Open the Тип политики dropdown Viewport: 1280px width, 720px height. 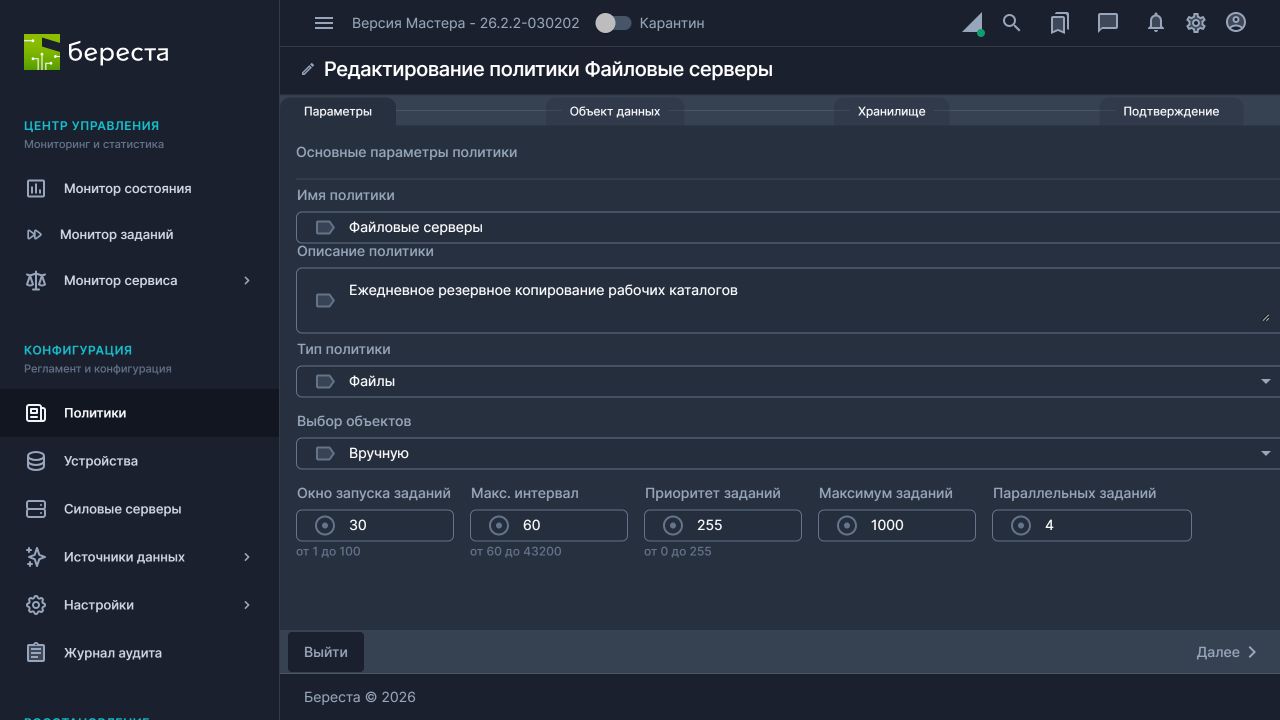[788, 381]
